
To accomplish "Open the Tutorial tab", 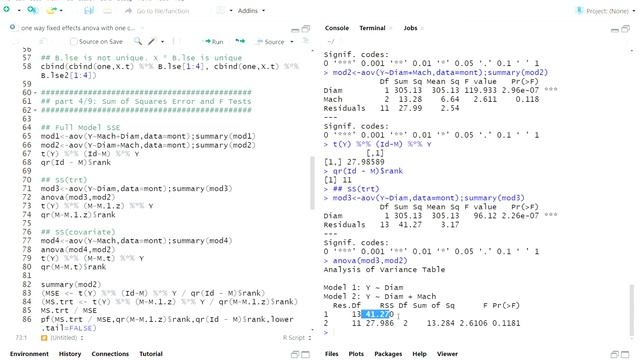I will click(x=151, y=354).
